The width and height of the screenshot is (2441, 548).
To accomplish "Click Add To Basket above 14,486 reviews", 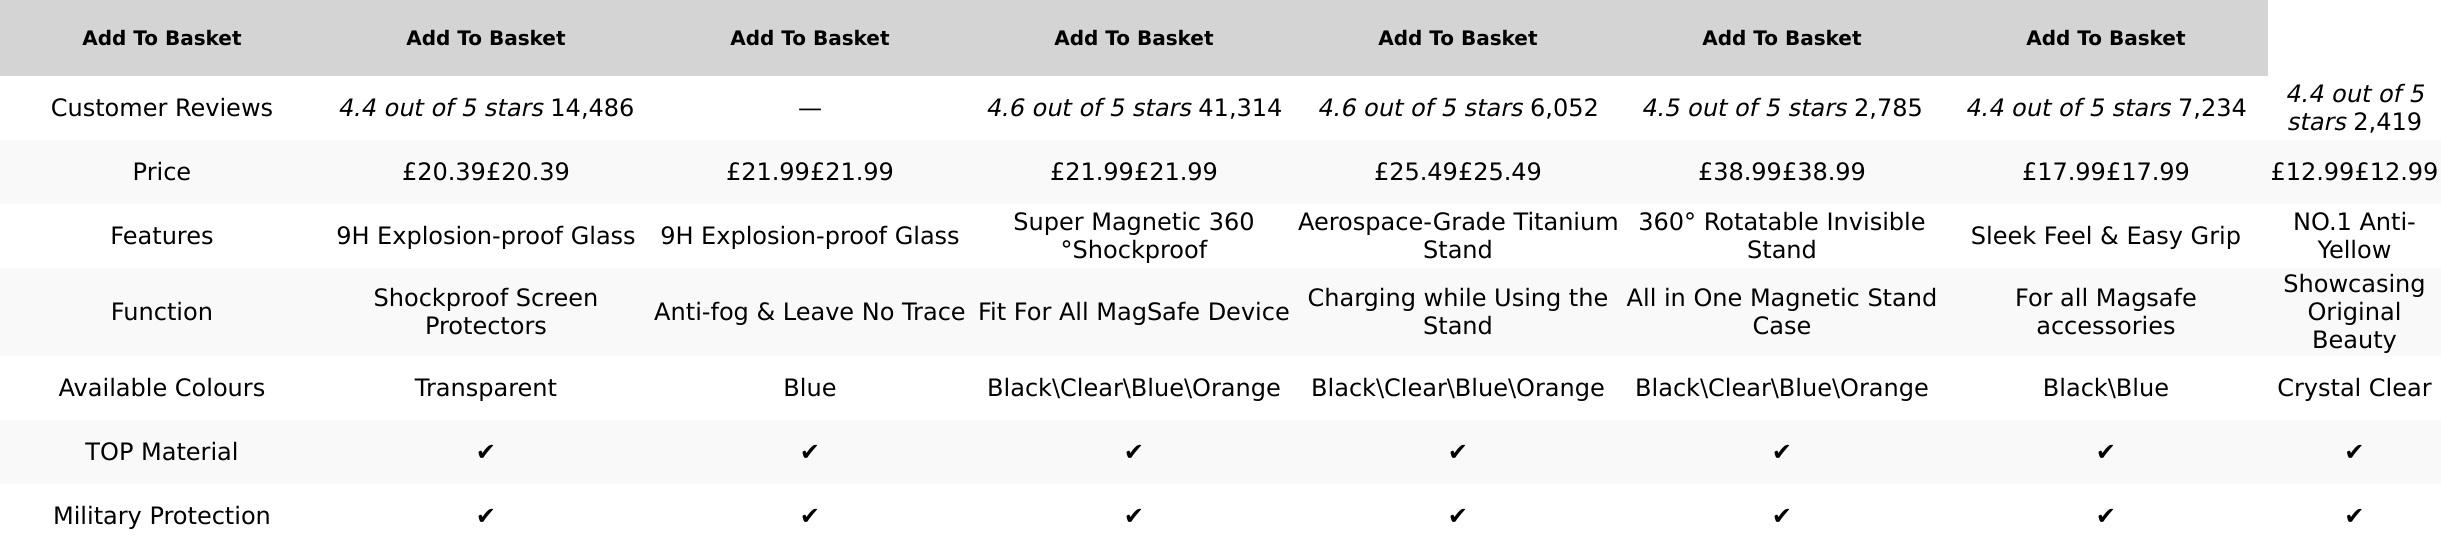I will [485, 38].
